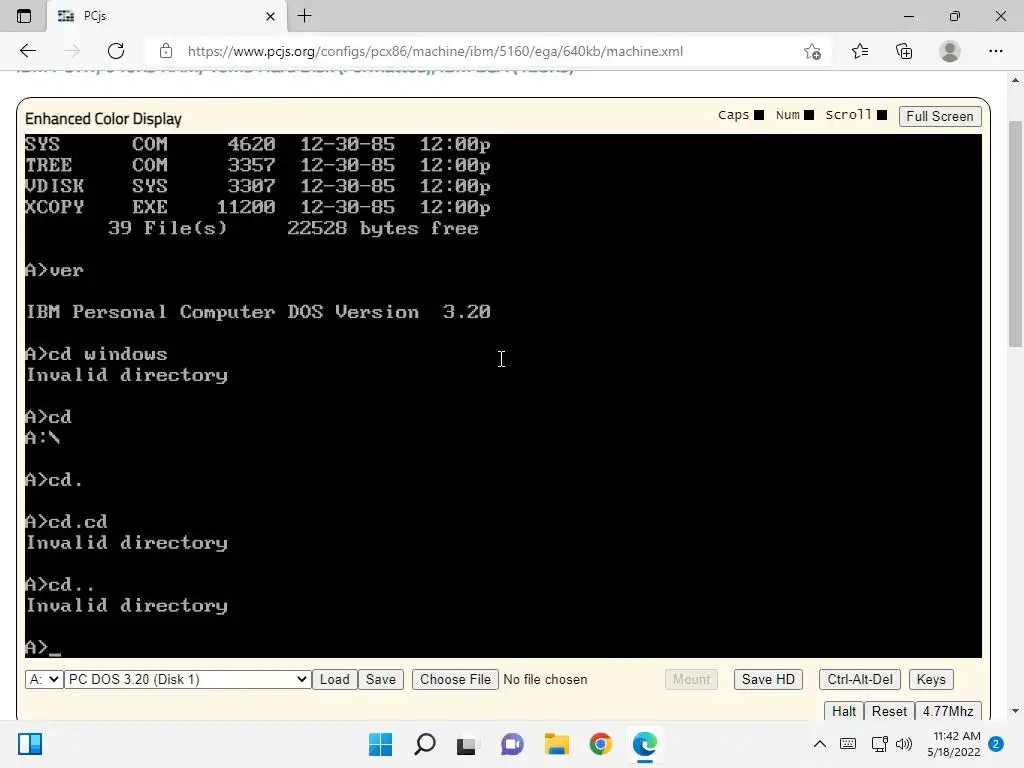Click the browser Back arrow
Image resolution: width=1024 pixels, height=768 pixels.
[28, 51]
